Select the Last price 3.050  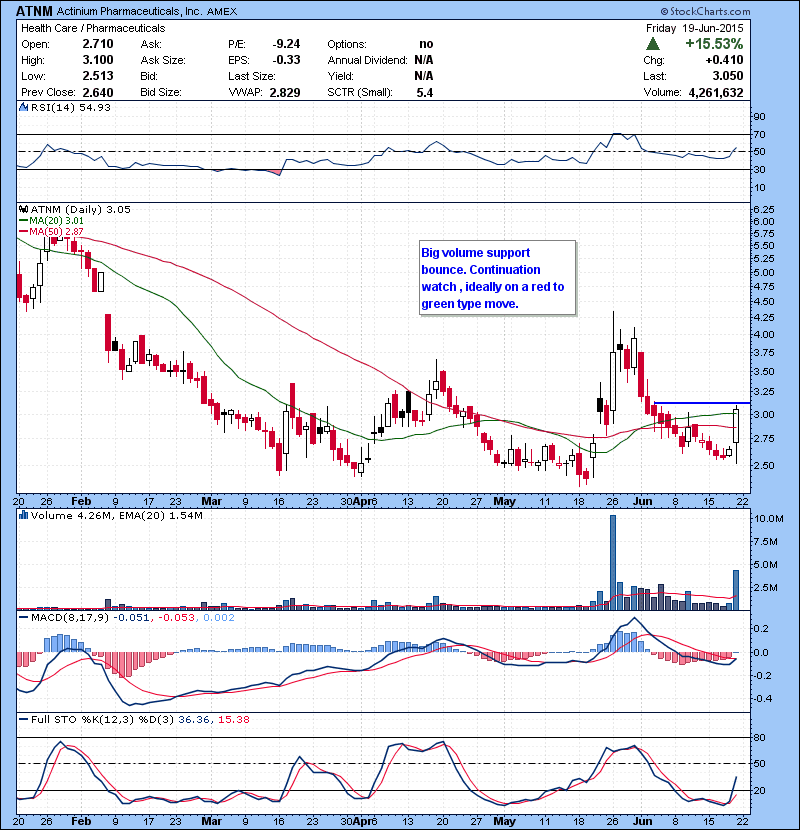pyautogui.click(x=728, y=76)
